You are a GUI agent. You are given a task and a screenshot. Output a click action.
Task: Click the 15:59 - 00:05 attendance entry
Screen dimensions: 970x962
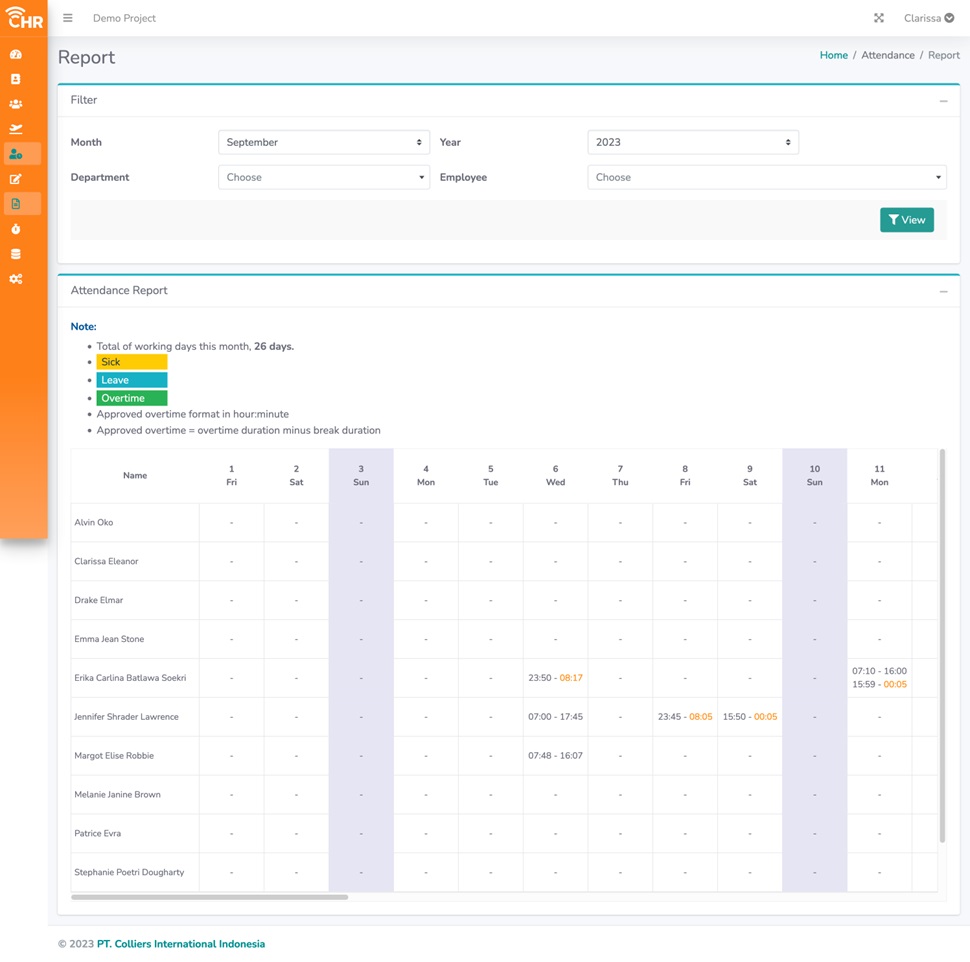point(879,684)
